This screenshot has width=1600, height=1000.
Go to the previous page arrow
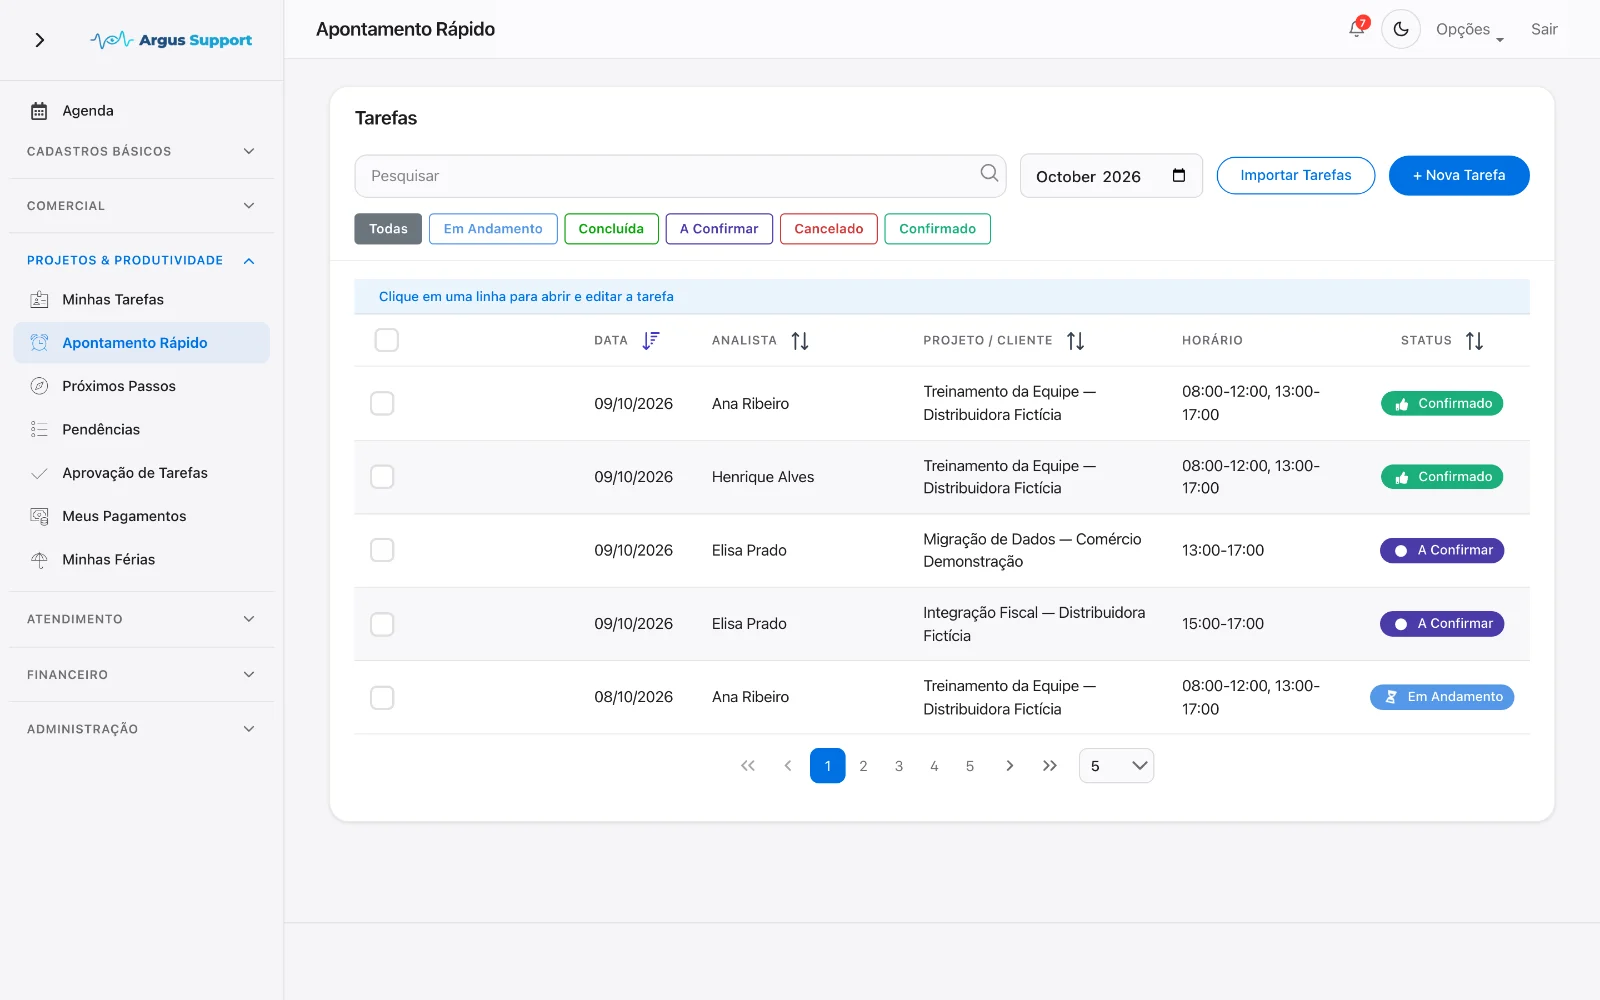point(788,766)
